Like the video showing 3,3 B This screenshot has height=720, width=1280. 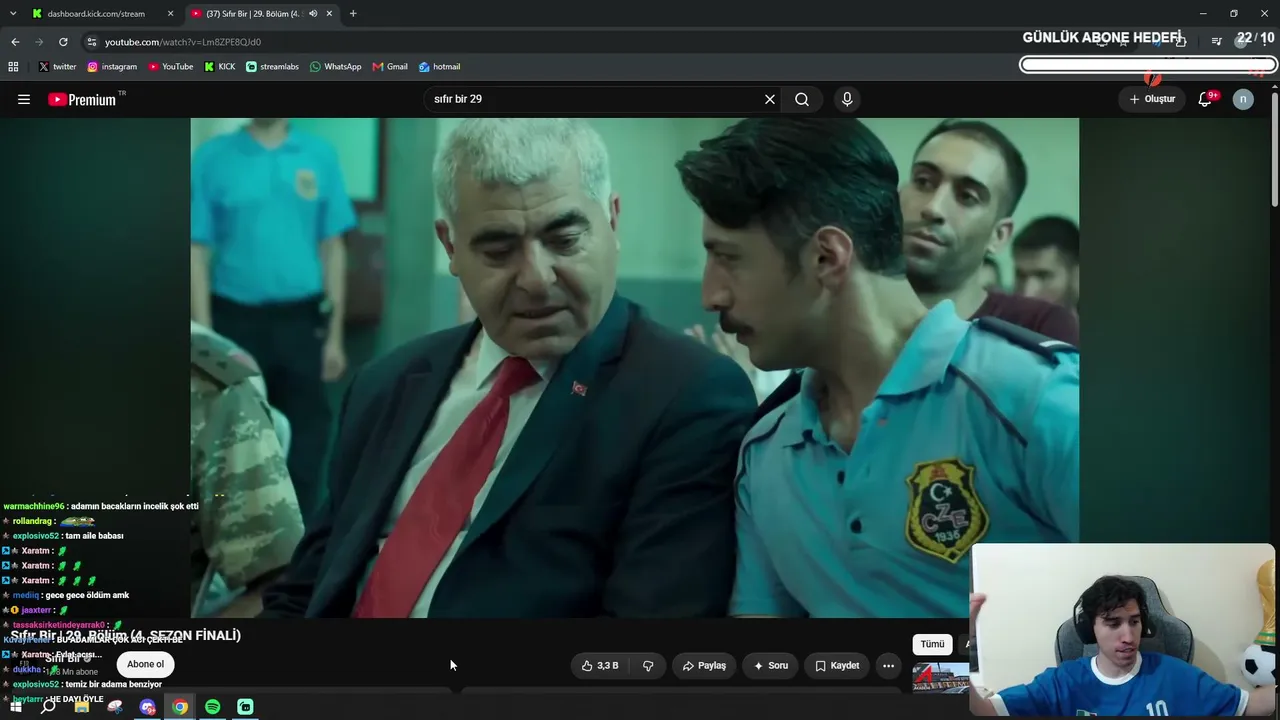tap(600, 665)
